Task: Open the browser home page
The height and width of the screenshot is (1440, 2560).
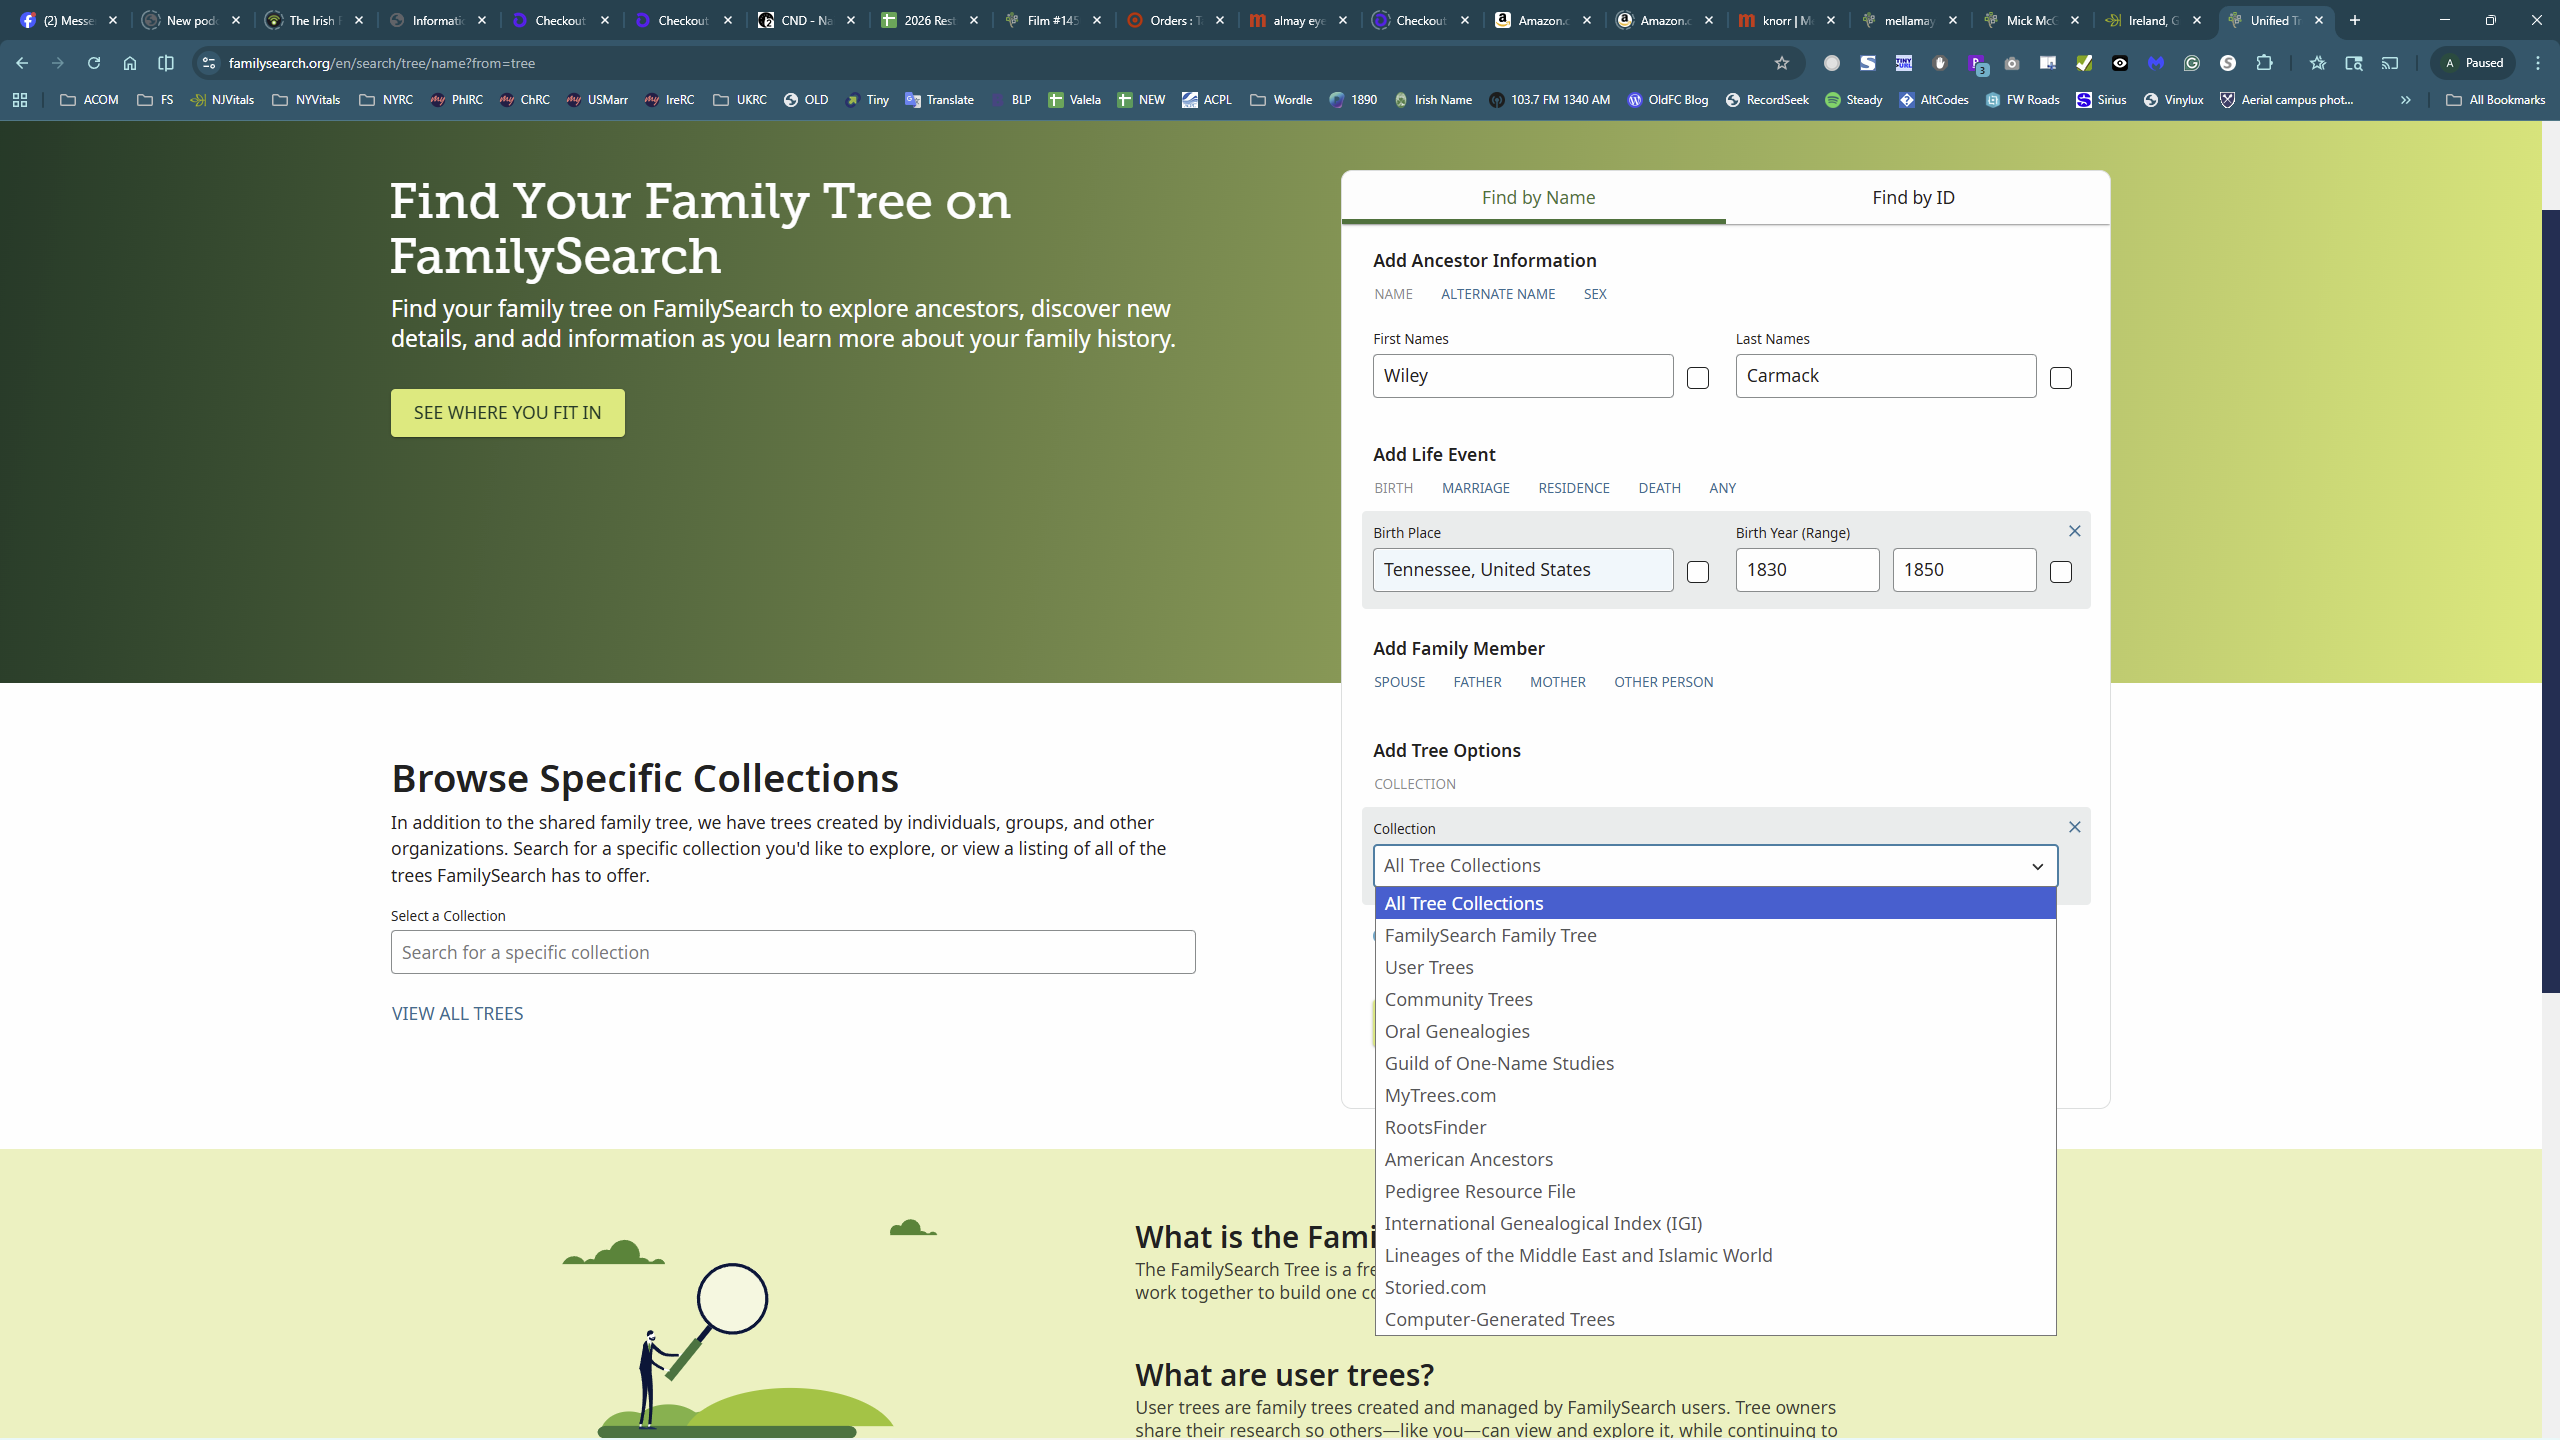Action: pyautogui.click(x=130, y=63)
